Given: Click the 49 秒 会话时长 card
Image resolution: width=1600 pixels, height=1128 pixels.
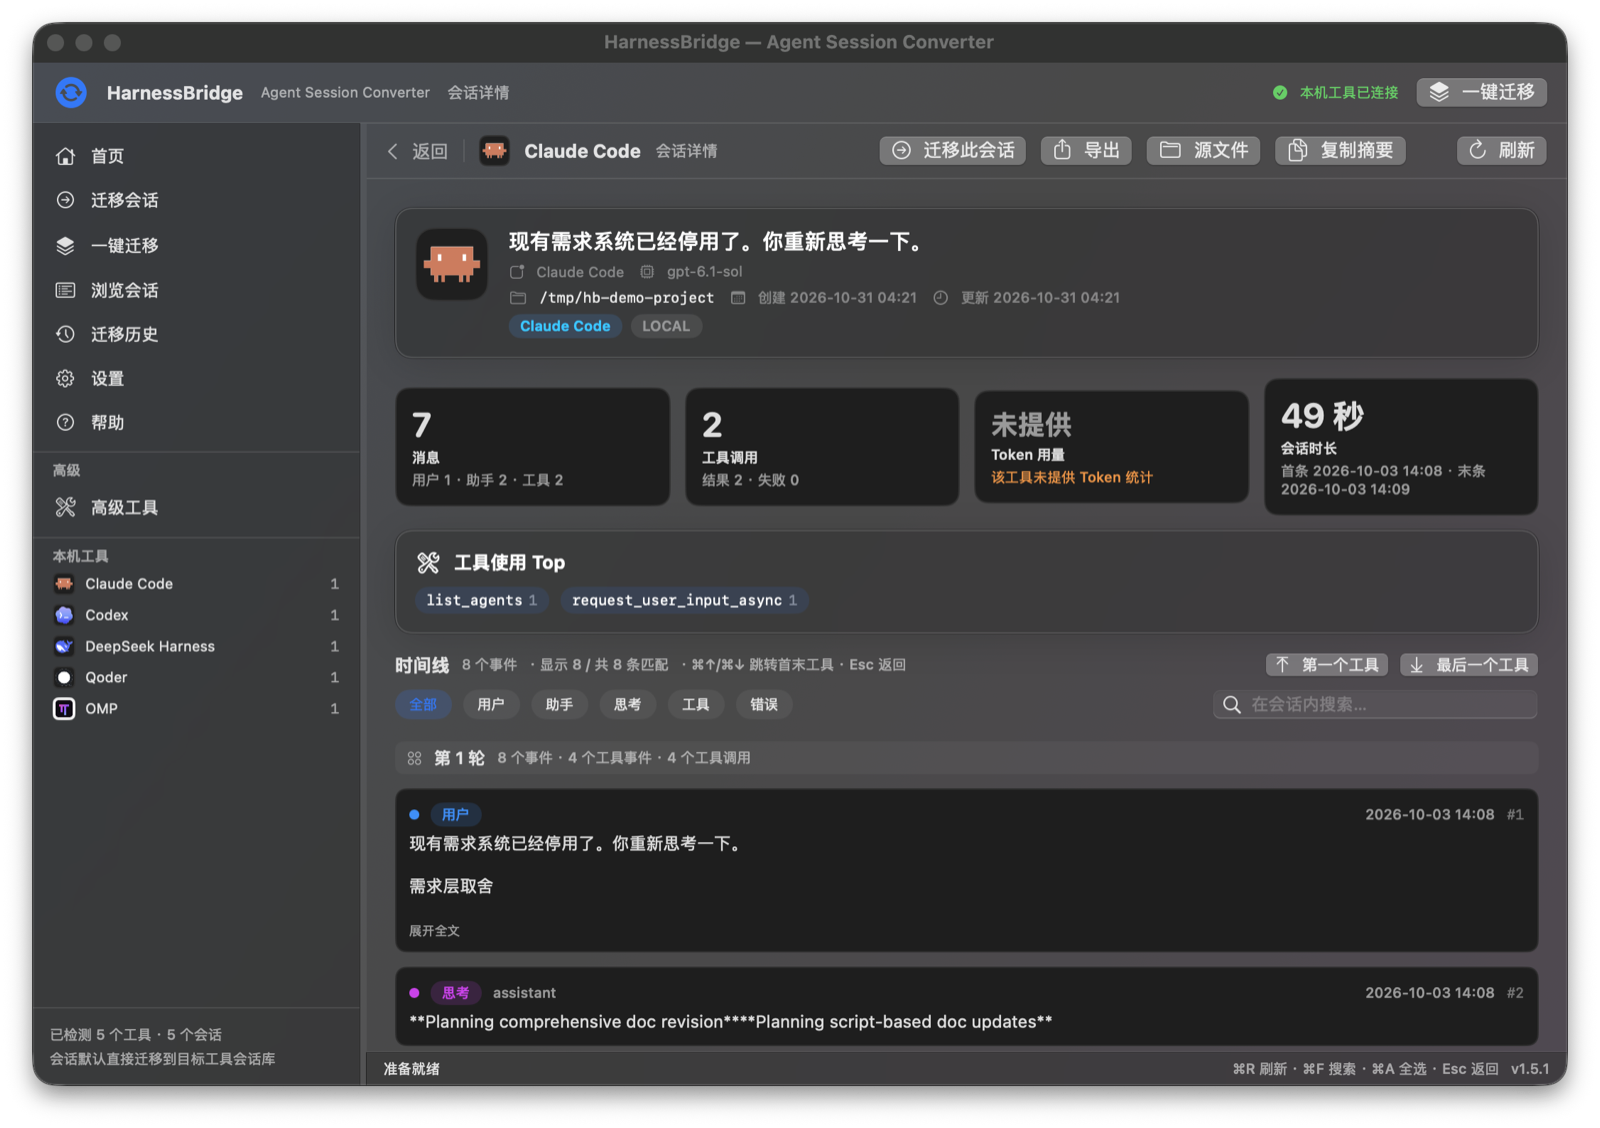Looking at the screenshot, I should (1401, 447).
